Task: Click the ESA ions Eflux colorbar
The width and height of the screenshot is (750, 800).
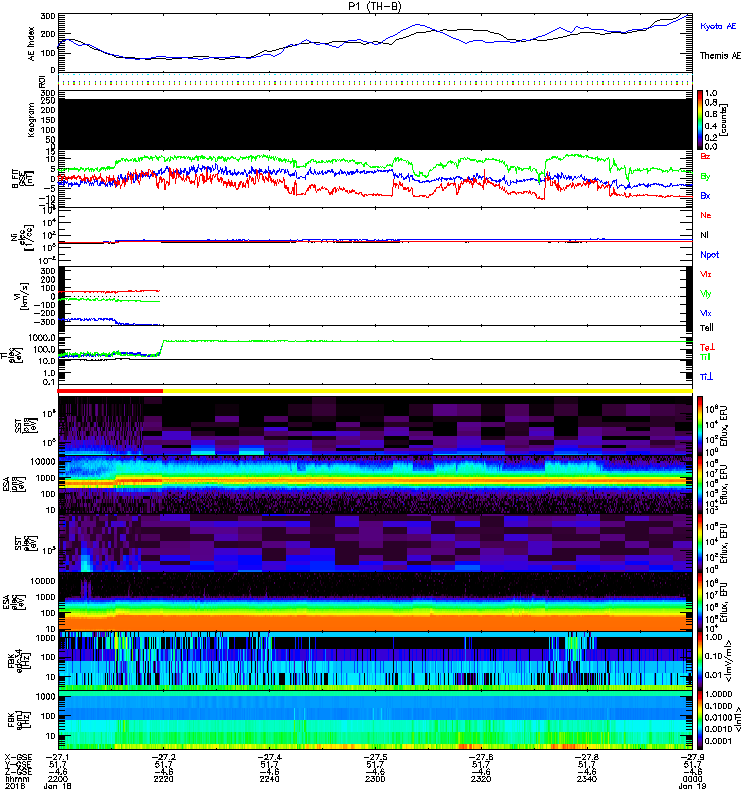Action: coord(699,484)
